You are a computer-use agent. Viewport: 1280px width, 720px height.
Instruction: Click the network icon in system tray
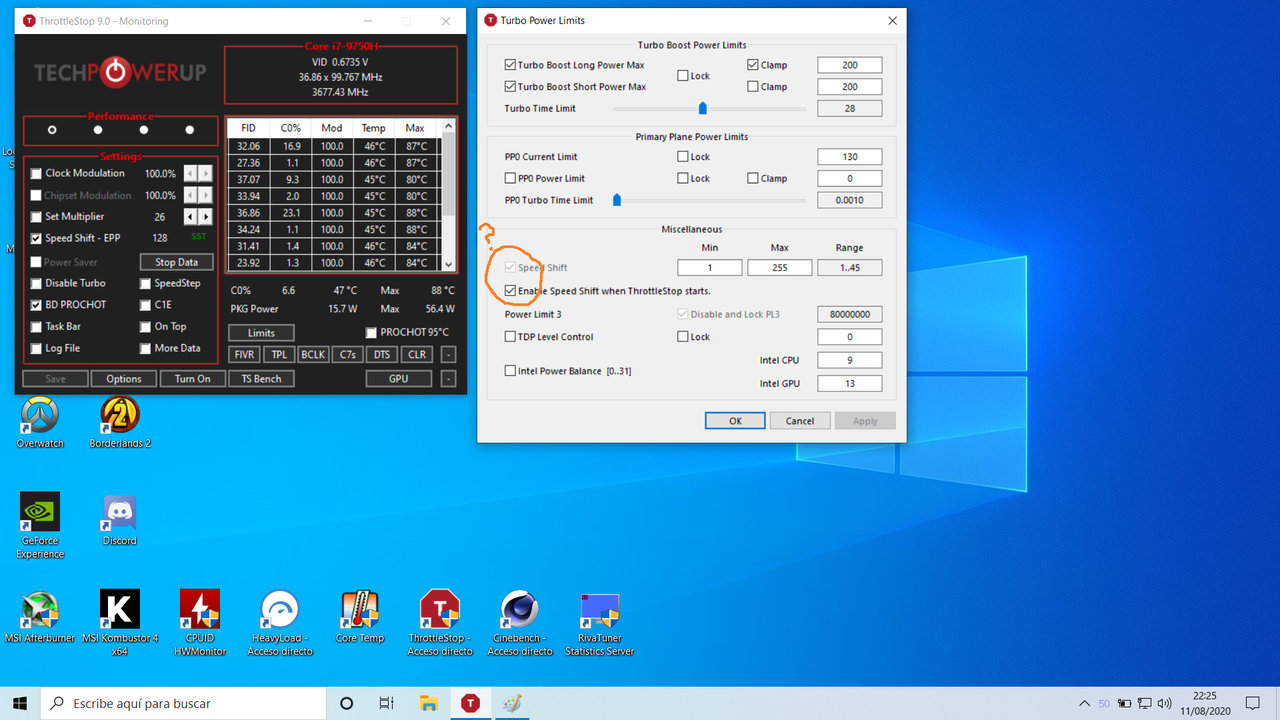(x=1146, y=703)
